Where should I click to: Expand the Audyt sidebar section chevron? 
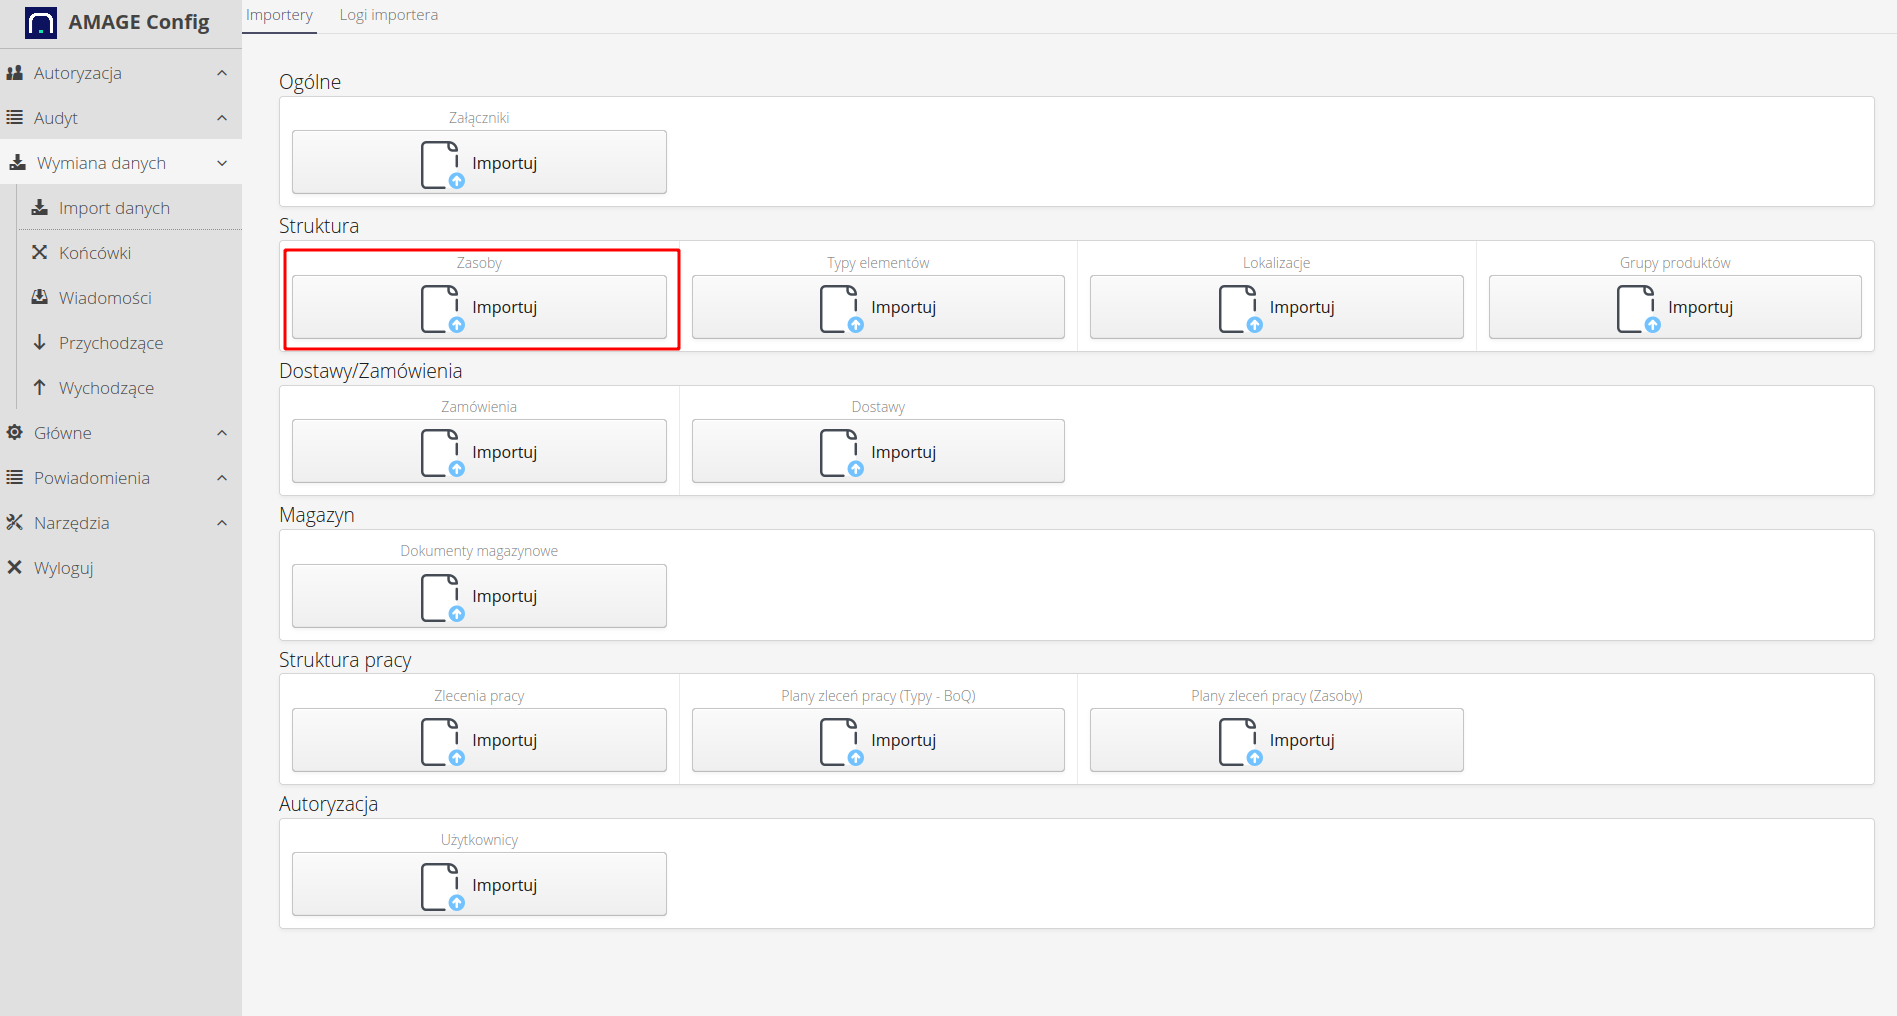pyautogui.click(x=222, y=118)
